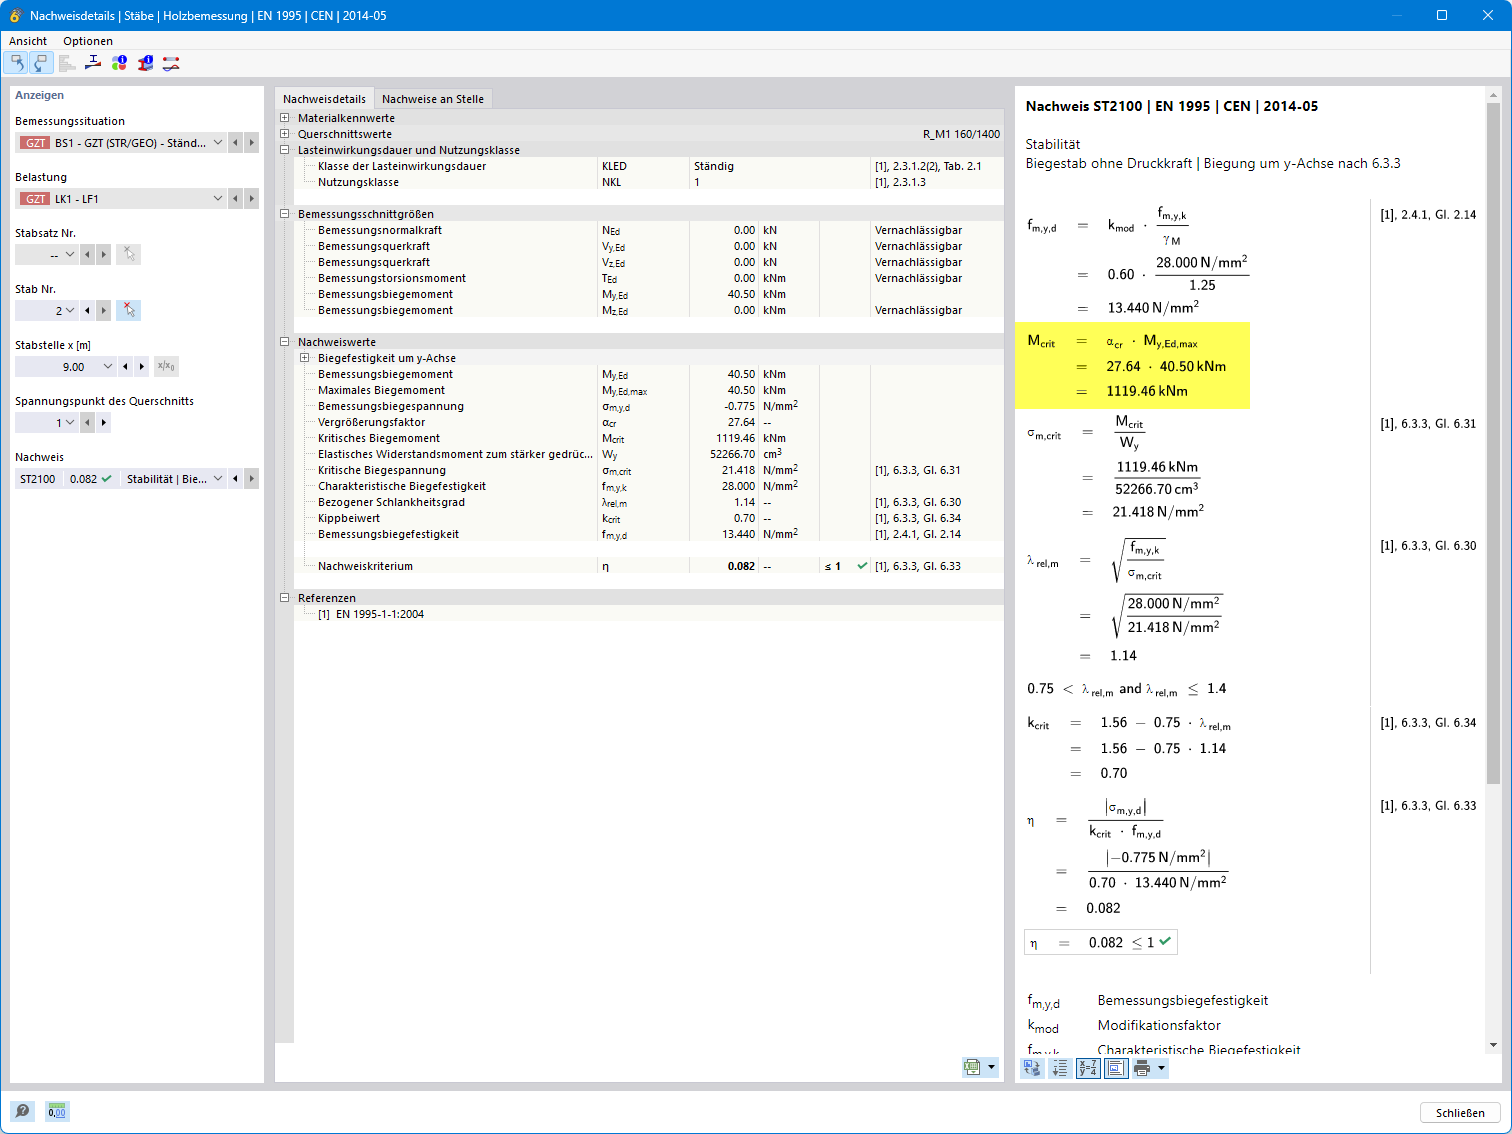Switch to Nachweisdetails tab
Image resolution: width=1512 pixels, height=1134 pixels.
click(324, 99)
